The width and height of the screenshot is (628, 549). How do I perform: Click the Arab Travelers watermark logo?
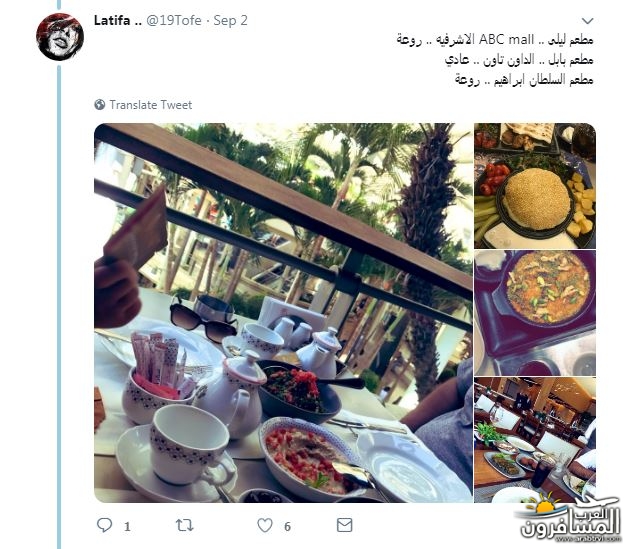[x=567, y=518]
